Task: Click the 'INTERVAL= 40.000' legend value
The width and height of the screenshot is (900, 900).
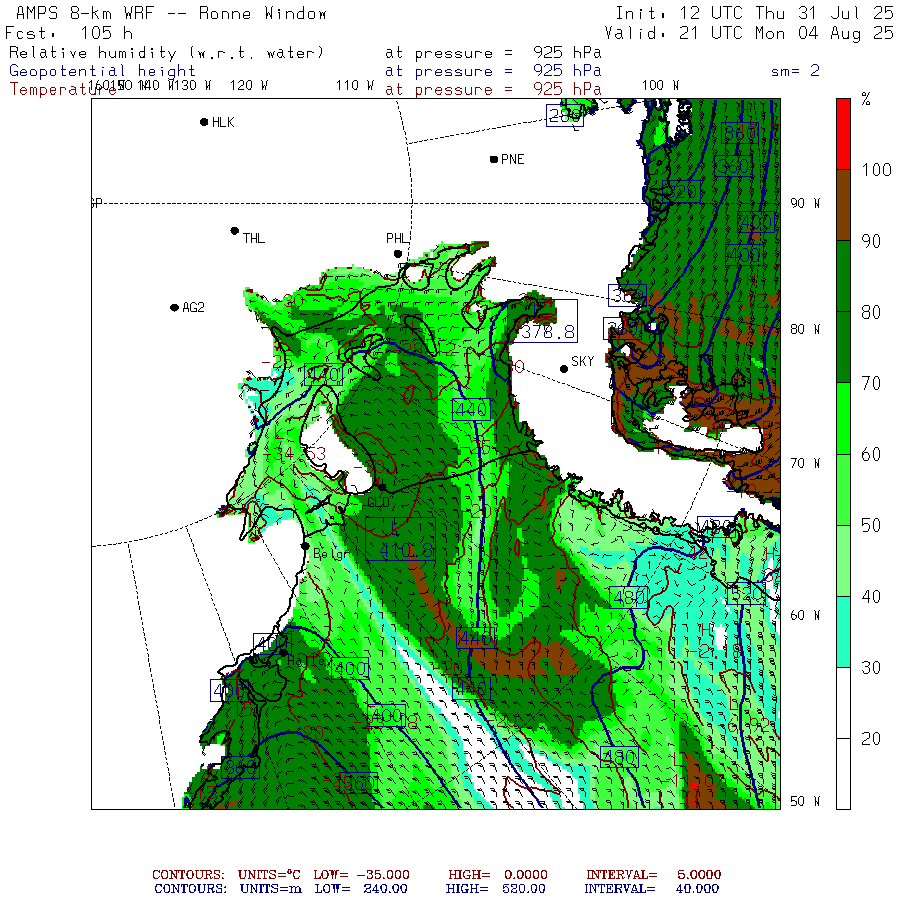Action: tap(651, 889)
